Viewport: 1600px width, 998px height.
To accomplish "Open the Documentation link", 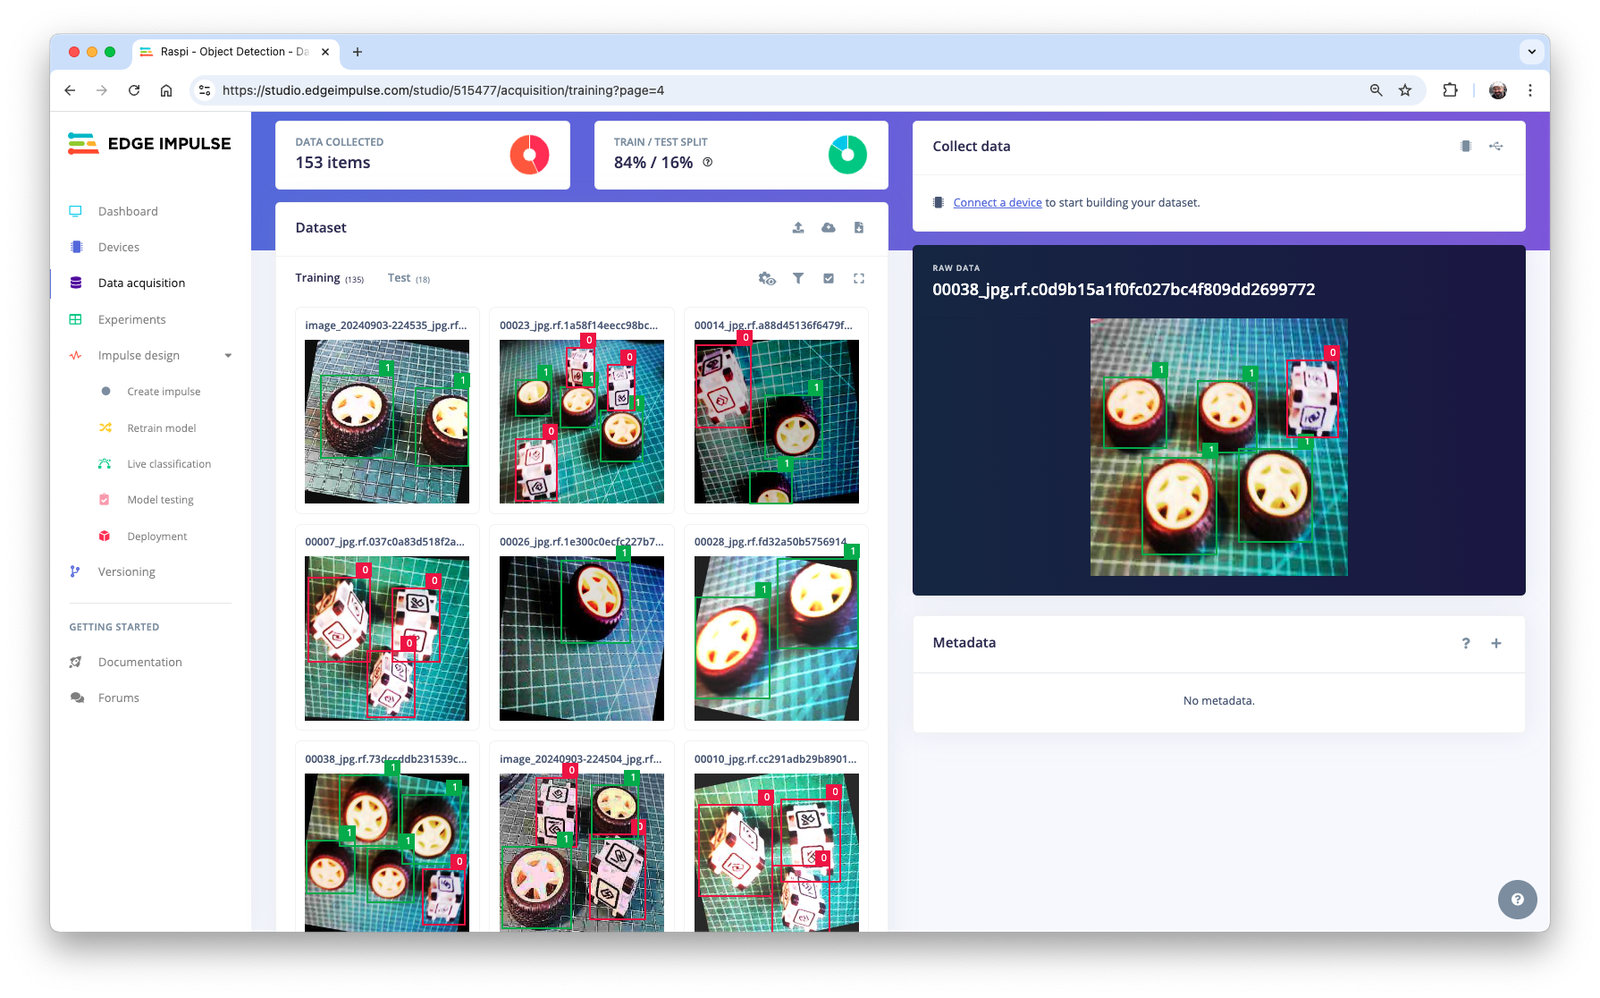I will (140, 662).
